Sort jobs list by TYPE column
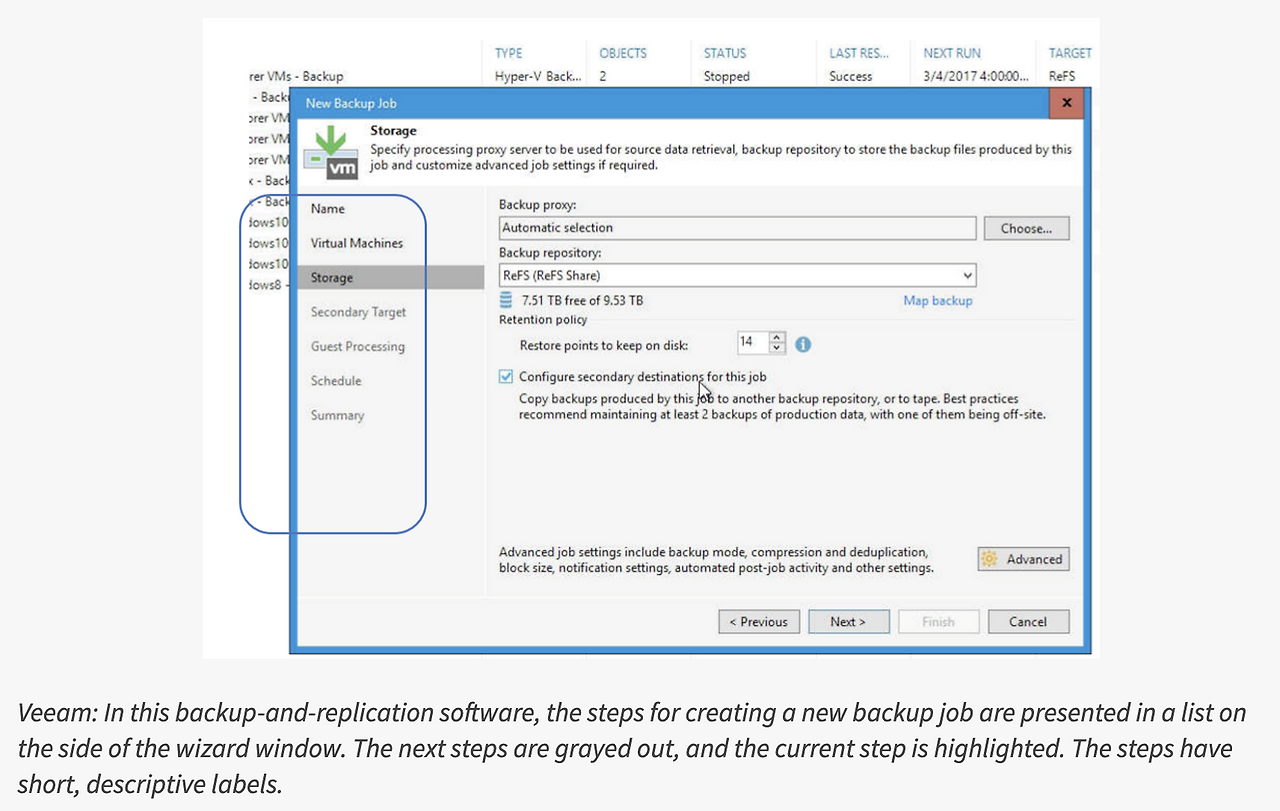This screenshot has height=811, width=1280. click(x=508, y=53)
